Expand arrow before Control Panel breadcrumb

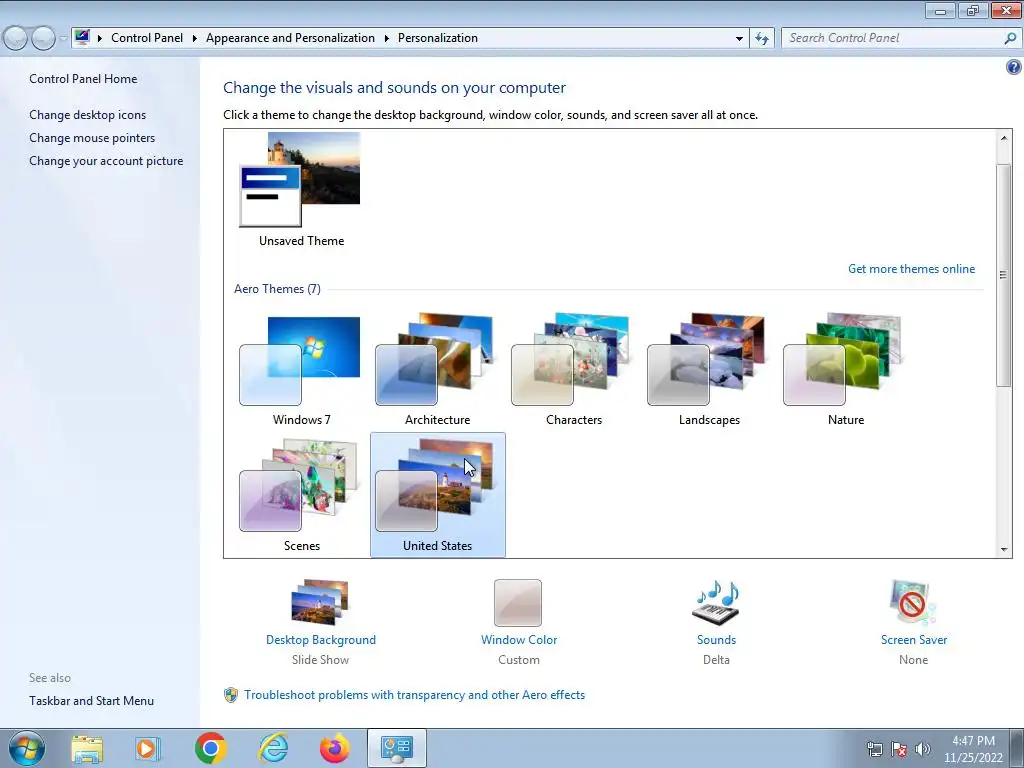click(100, 38)
